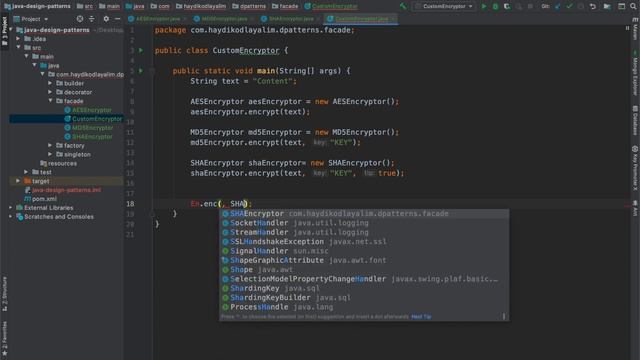640x360 pixels.
Task: Click the Build project hammer icon
Action: tap(403, 6)
